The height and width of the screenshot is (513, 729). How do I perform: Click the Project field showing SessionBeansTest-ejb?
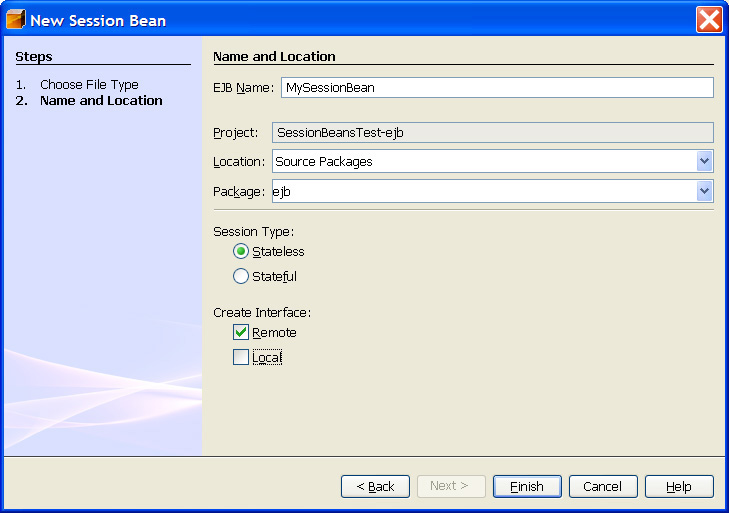[x=492, y=132]
